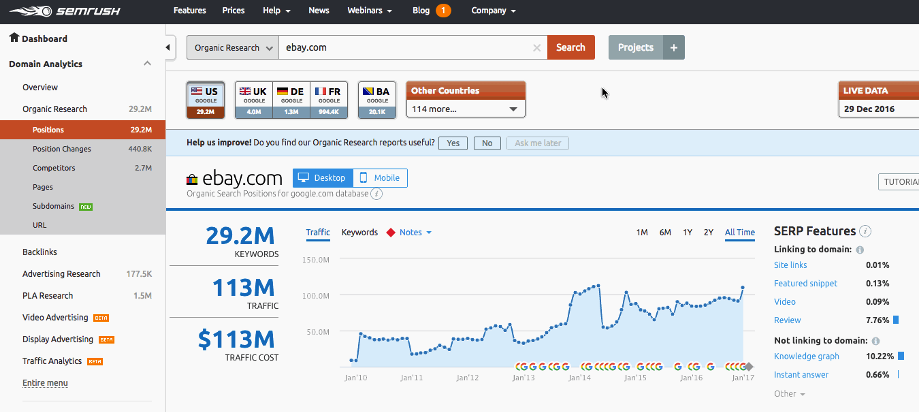This screenshot has height=412, width=919.
Task: Switch to the Keywords chart tab
Action: [359, 233]
